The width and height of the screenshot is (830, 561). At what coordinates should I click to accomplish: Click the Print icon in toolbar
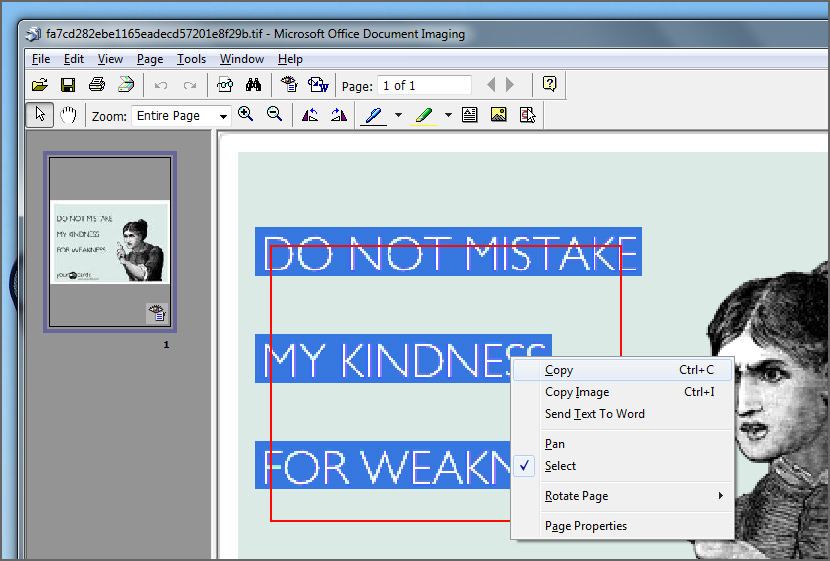(97, 85)
